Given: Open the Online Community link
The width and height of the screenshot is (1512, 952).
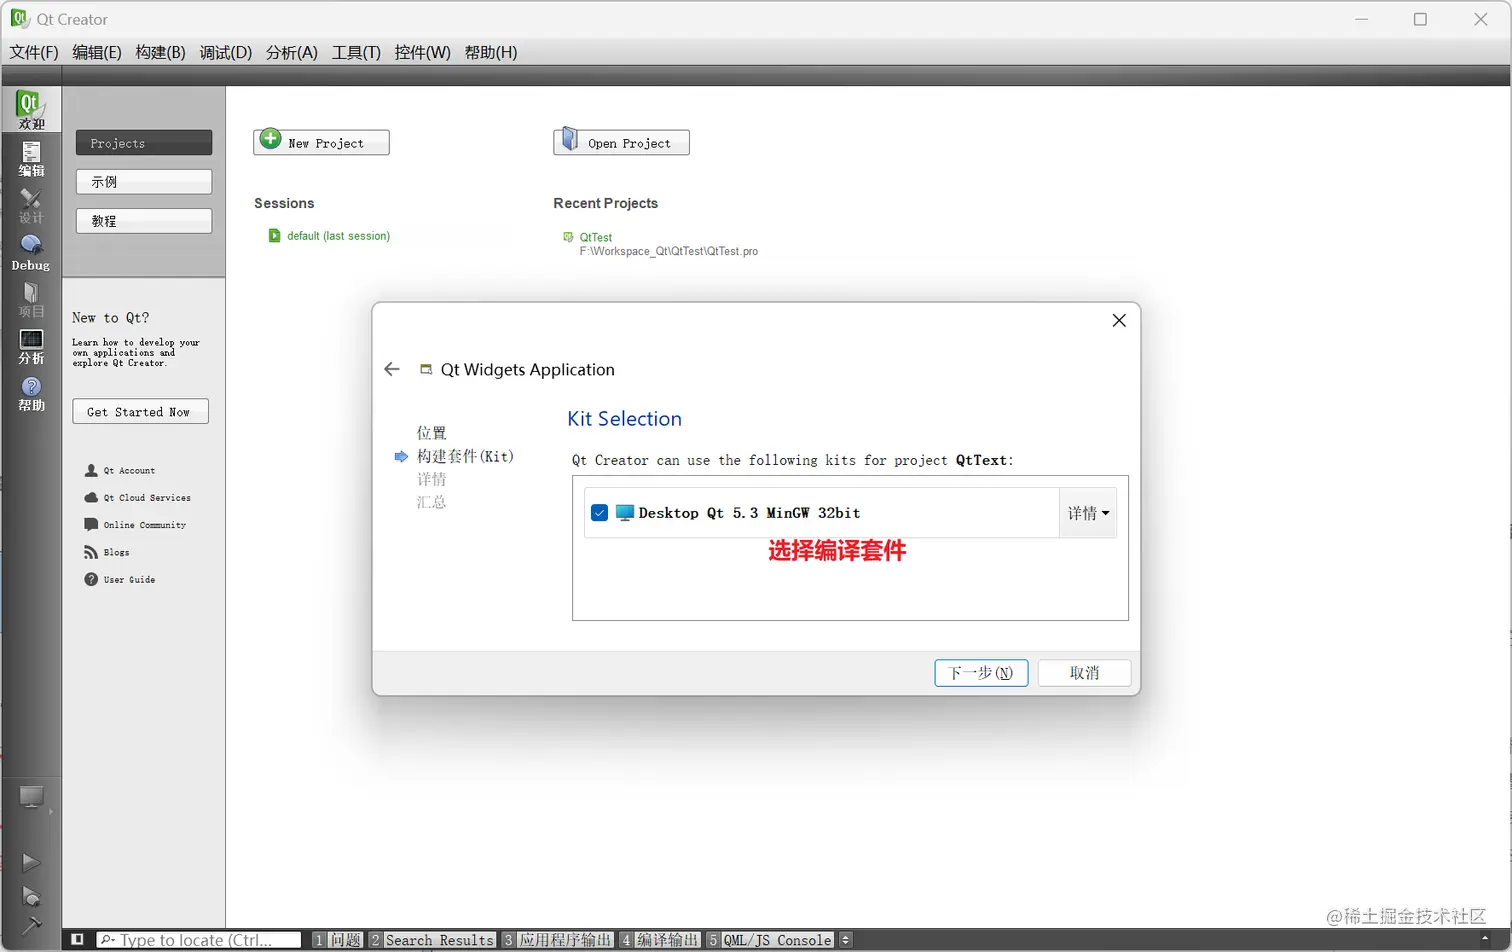Looking at the screenshot, I should point(145,524).
